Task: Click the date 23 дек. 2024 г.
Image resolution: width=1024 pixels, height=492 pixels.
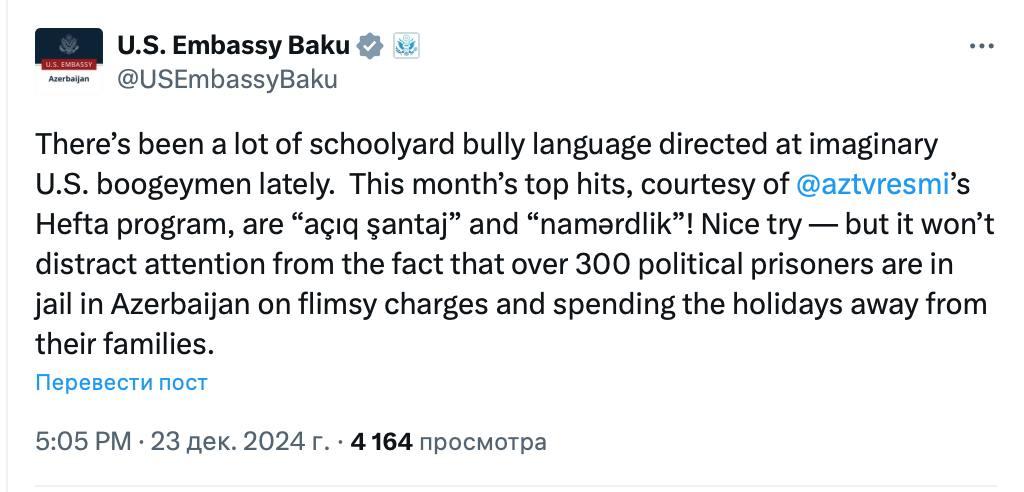Action: [239, 441]
